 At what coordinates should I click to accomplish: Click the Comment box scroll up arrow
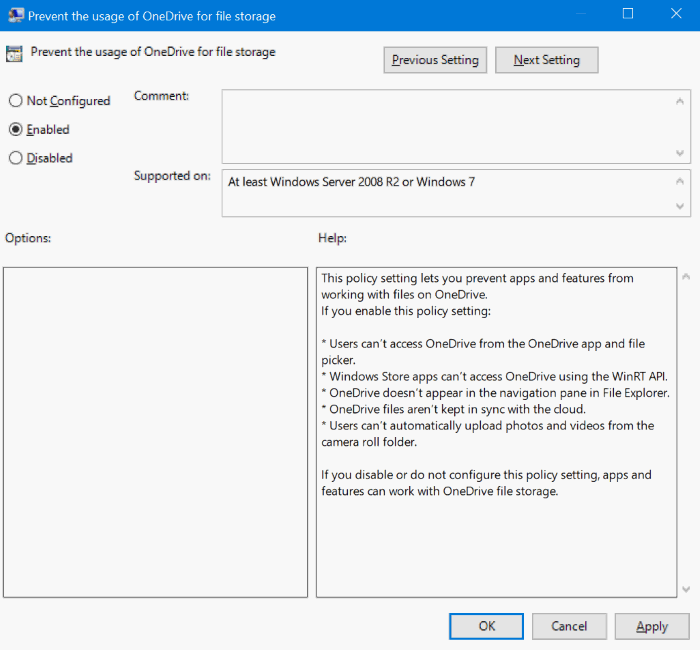point(679,101)
